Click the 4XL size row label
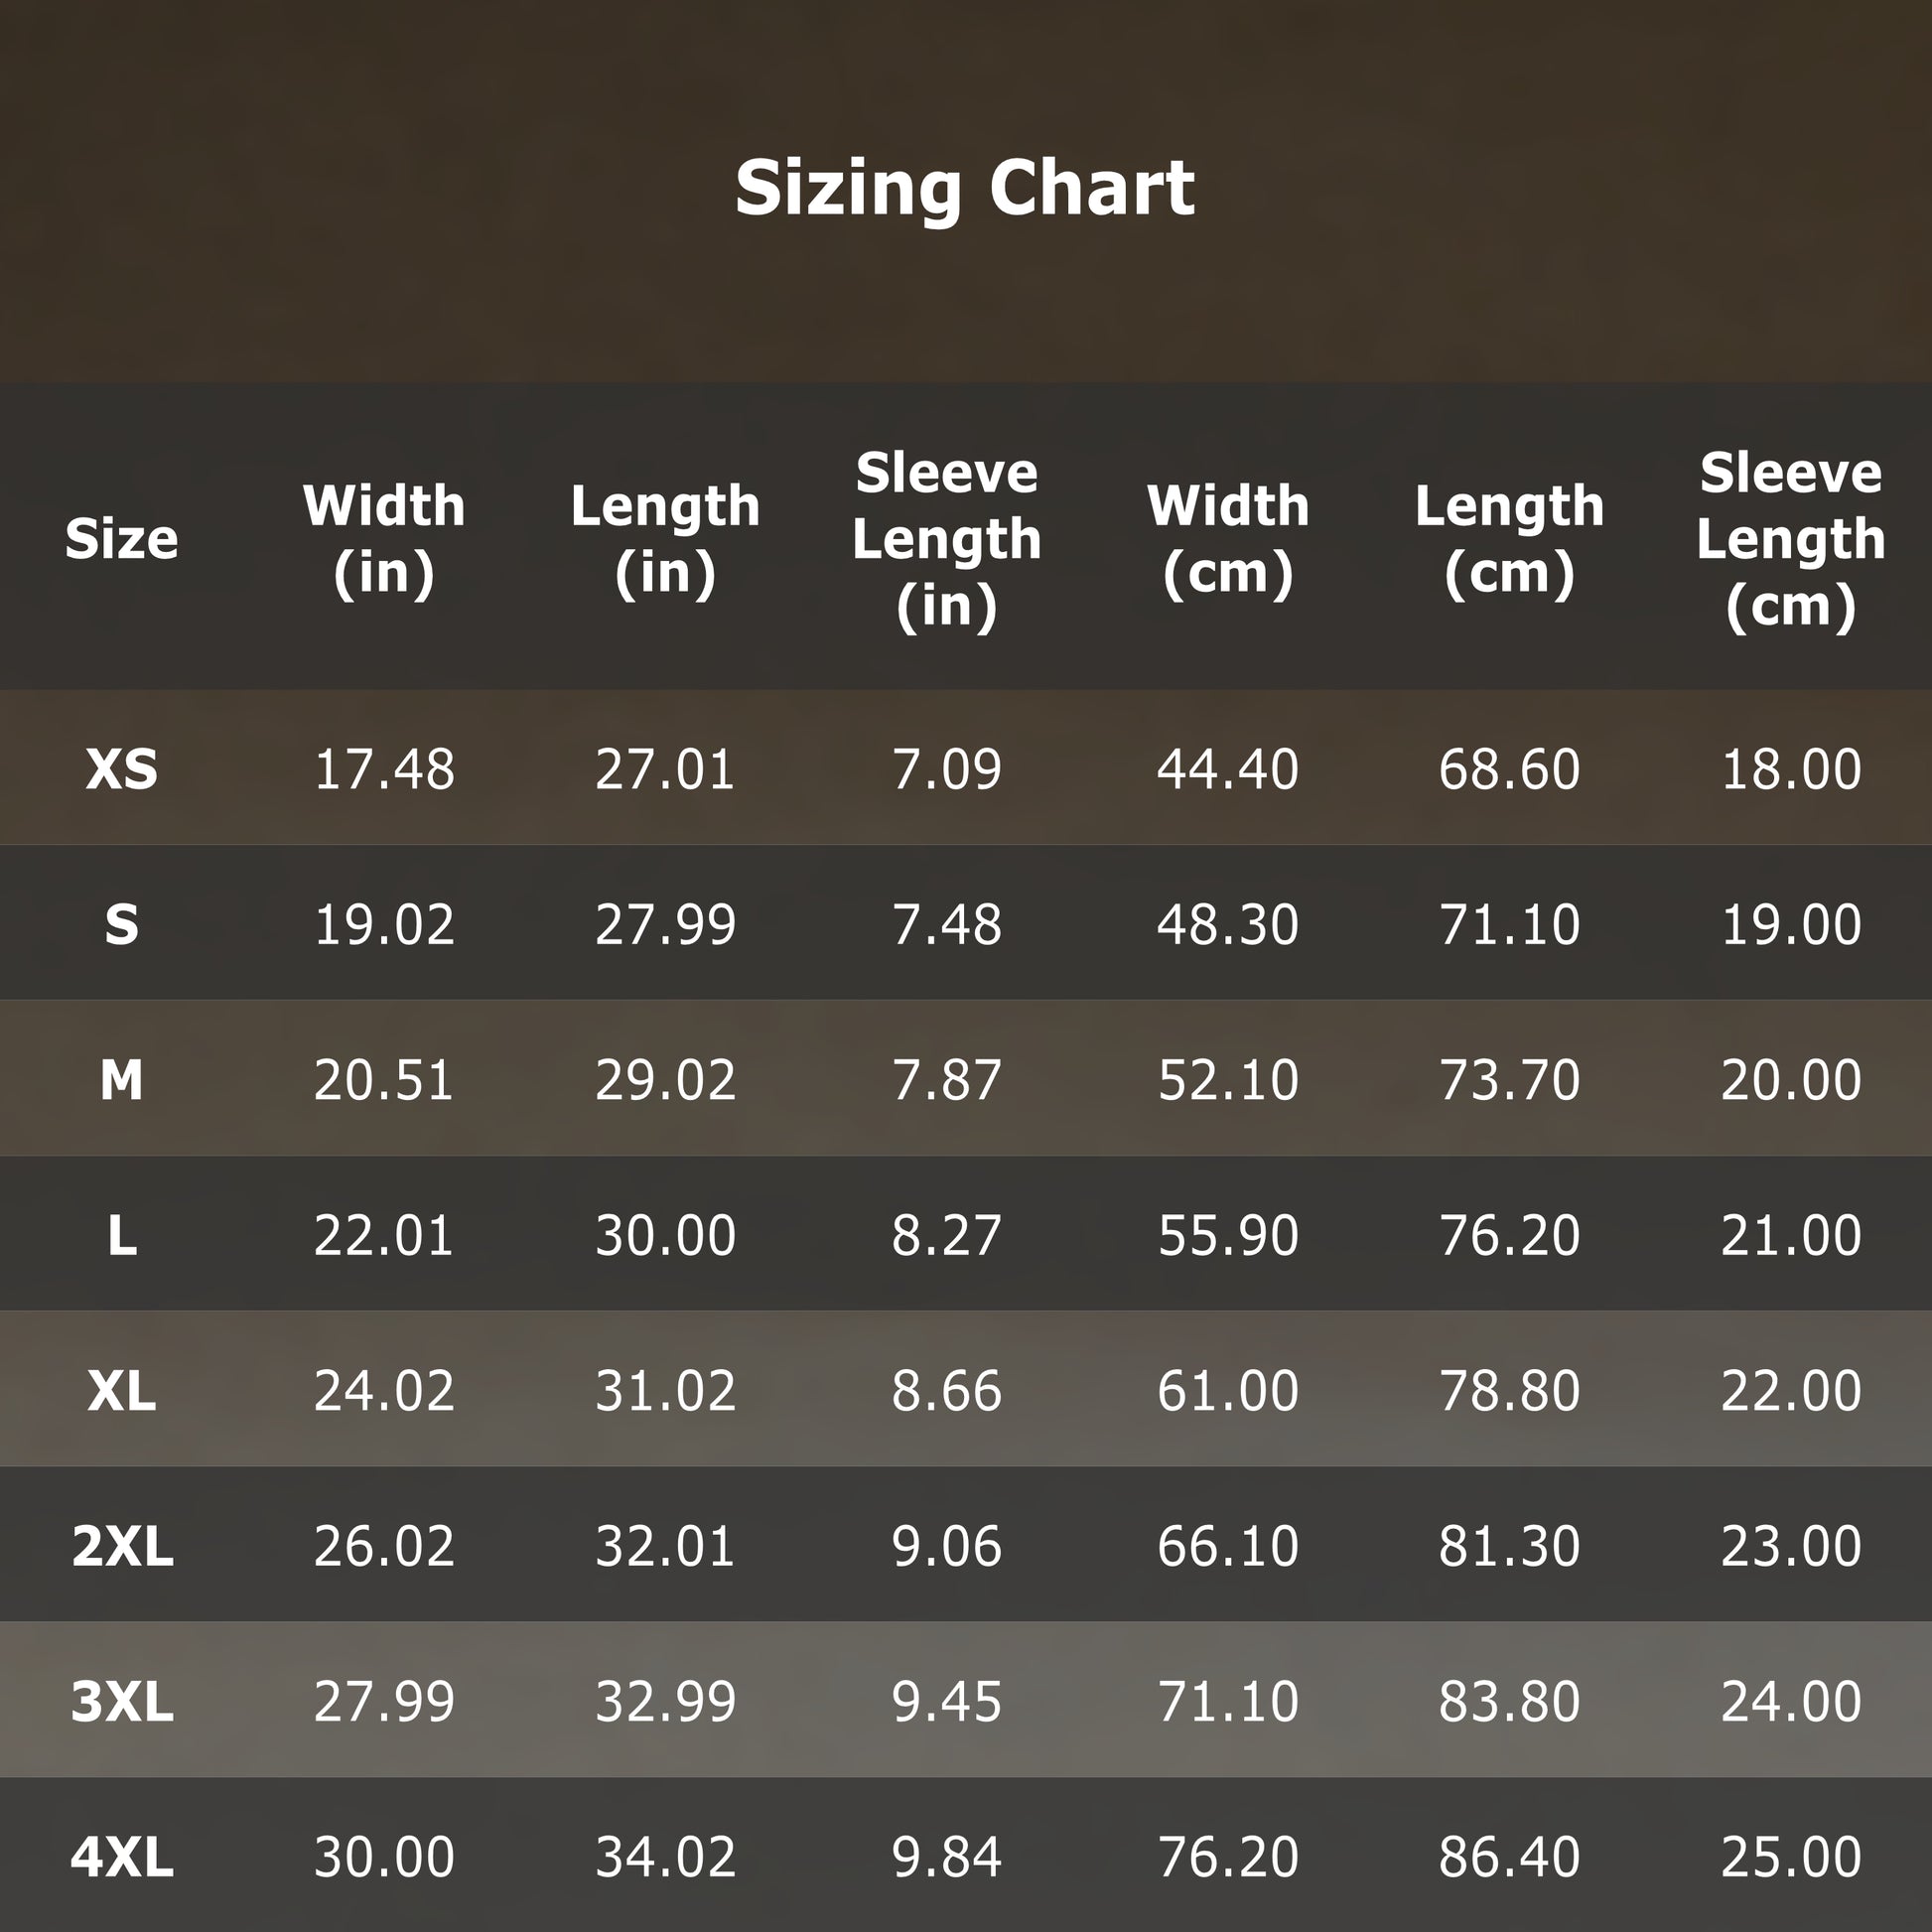The width and height of the screenshot is (1932, 1932). (x=122, y=1857)
